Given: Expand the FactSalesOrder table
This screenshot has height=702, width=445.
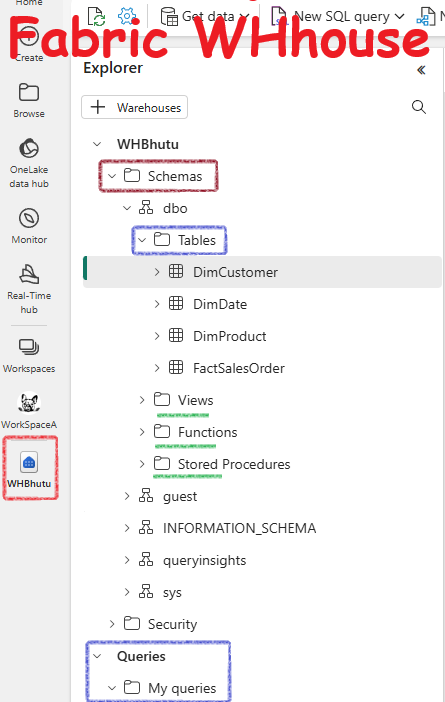Looking at the screenshot, I should tap(157, 368).
